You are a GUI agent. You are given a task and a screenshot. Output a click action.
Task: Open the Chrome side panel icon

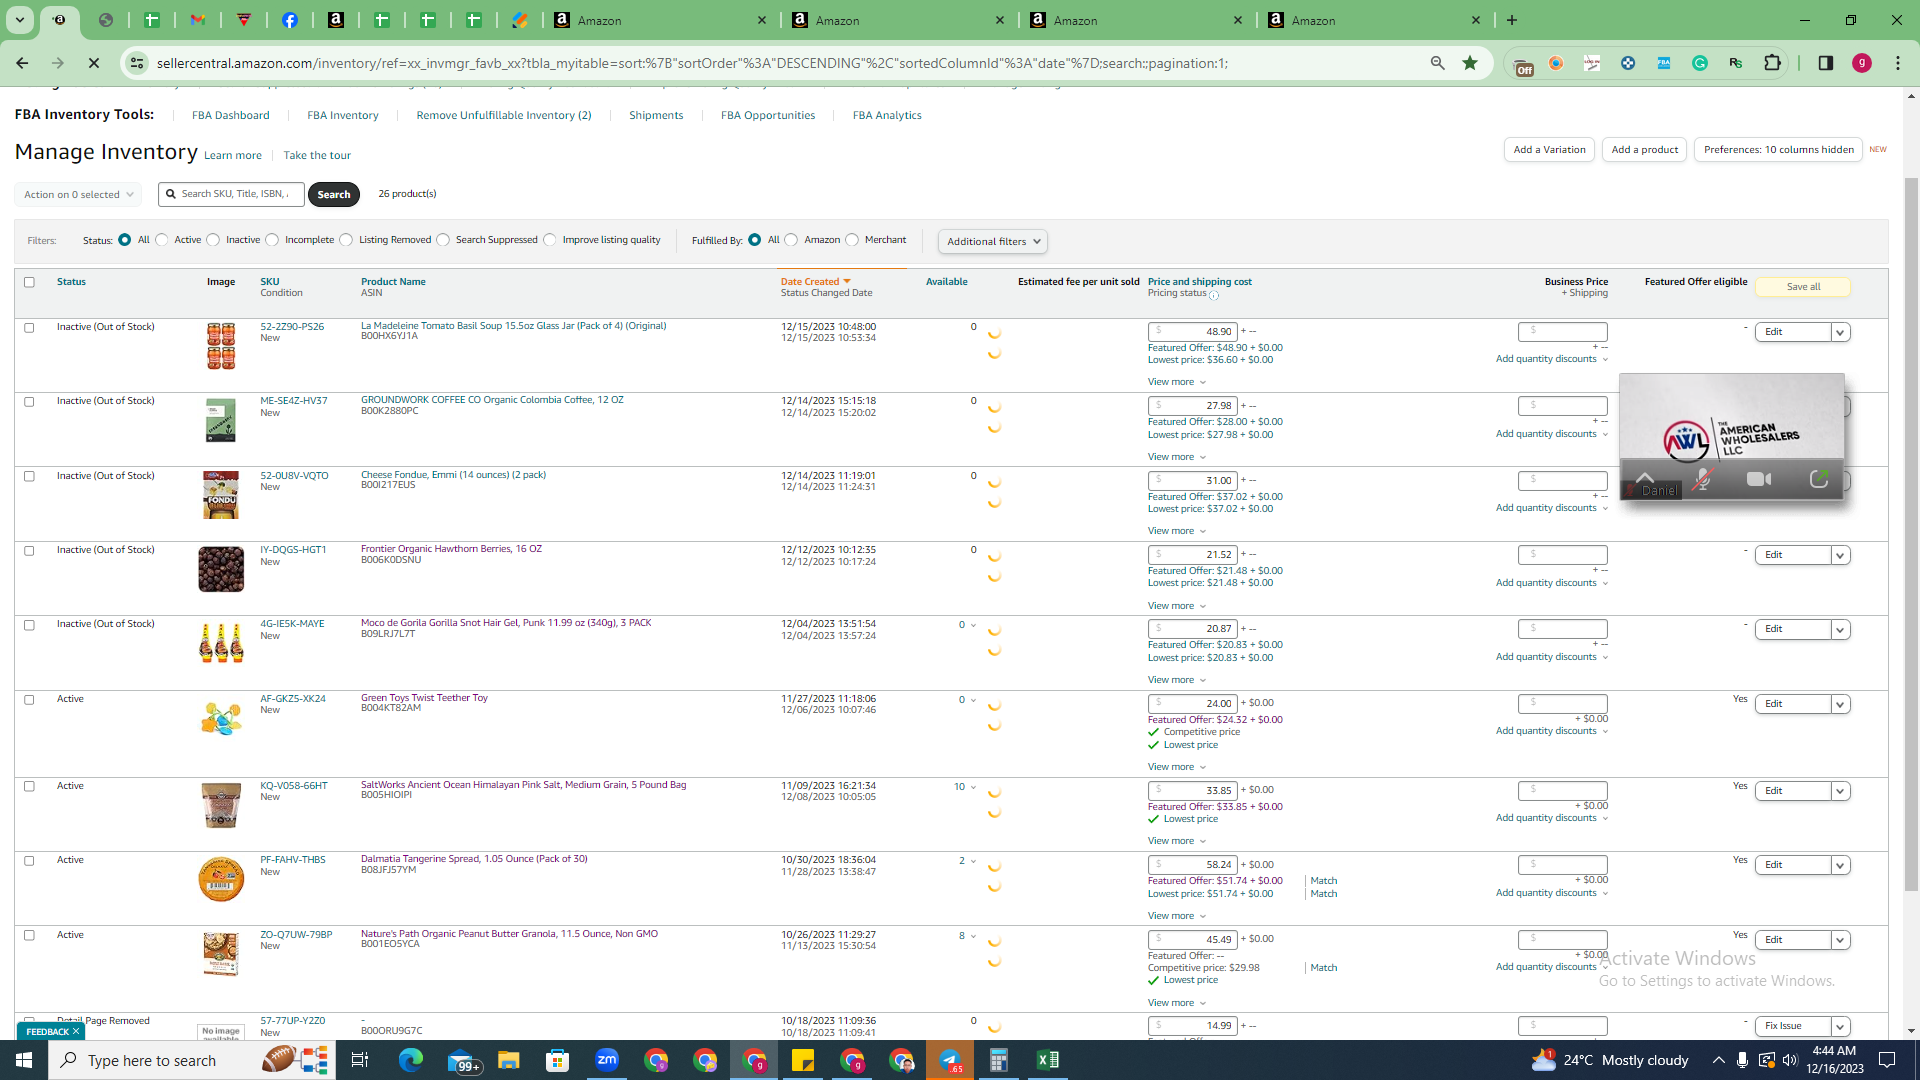pyautogui.click(x=1825, y=63)
